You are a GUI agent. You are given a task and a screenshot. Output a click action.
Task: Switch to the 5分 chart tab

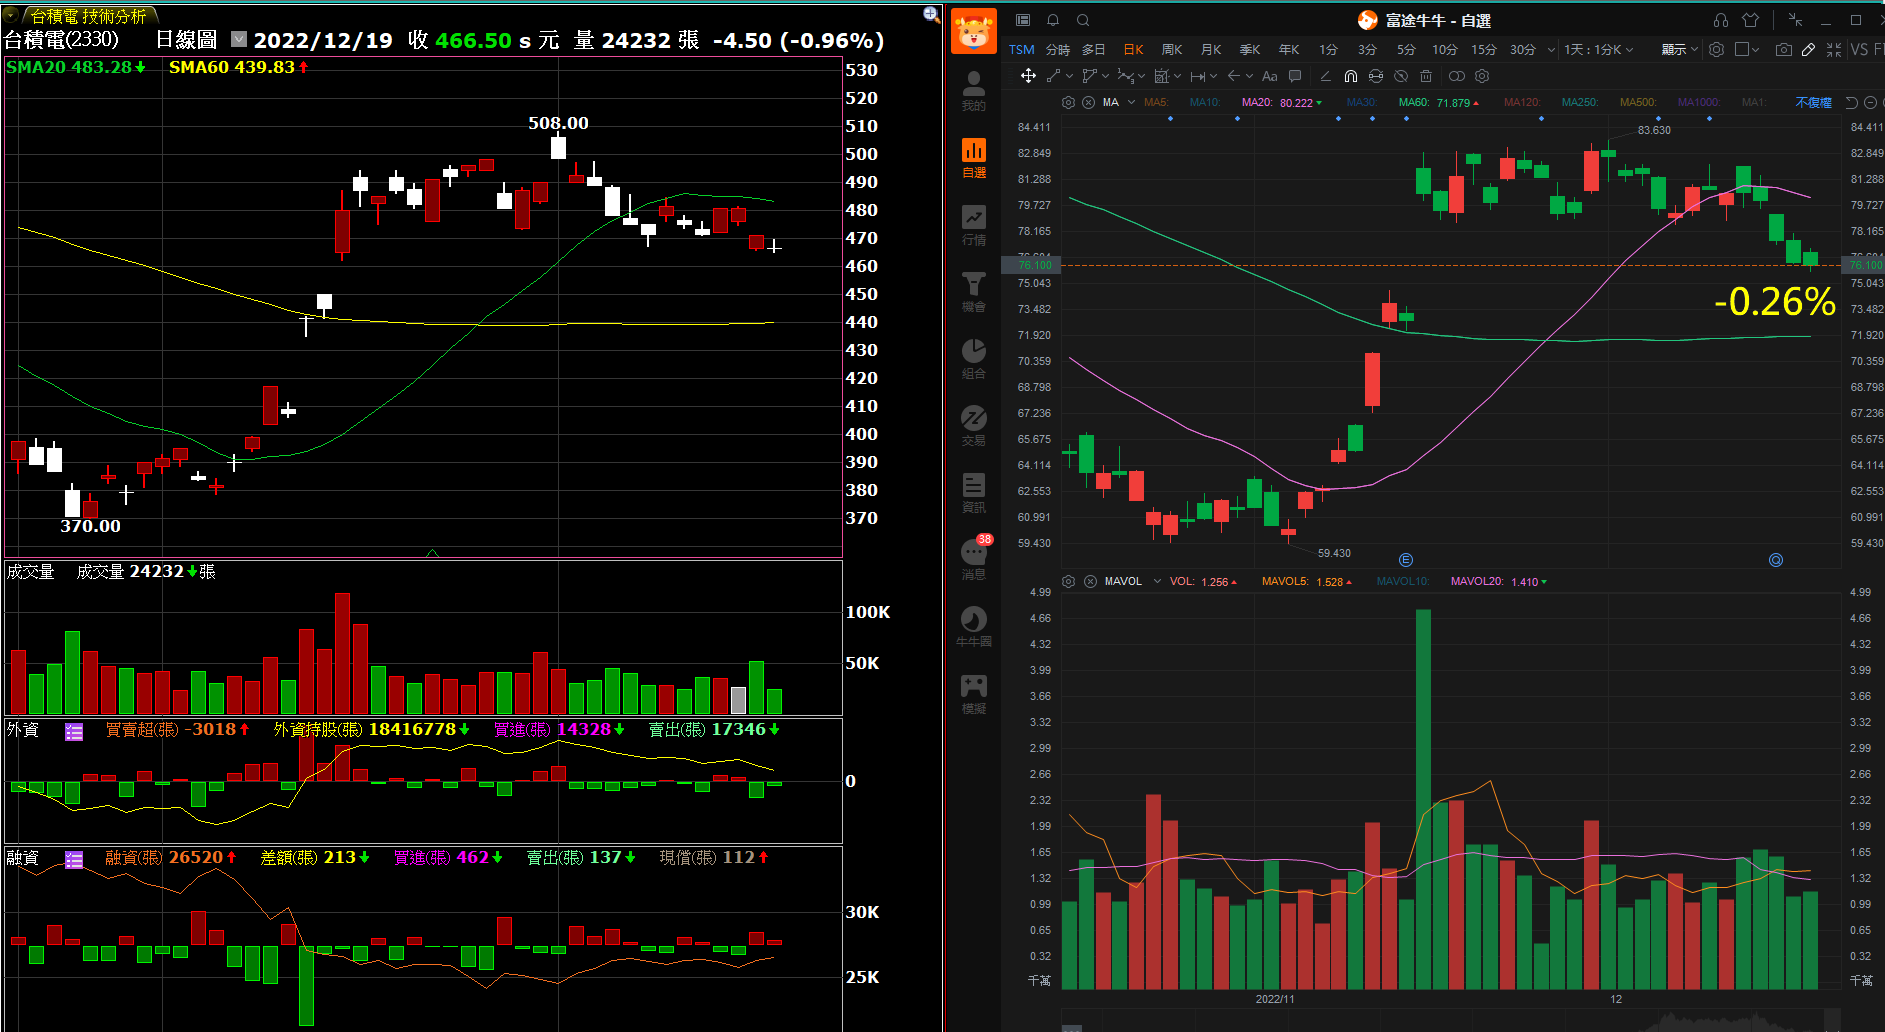1406,49
